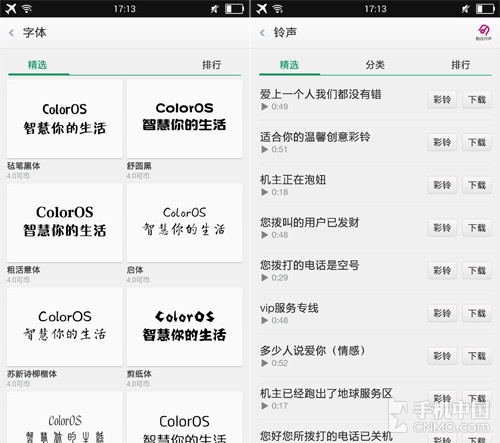Open ringtone 您好您所拨打的电话已关机
Screen dimensions: 500x443
326,436
